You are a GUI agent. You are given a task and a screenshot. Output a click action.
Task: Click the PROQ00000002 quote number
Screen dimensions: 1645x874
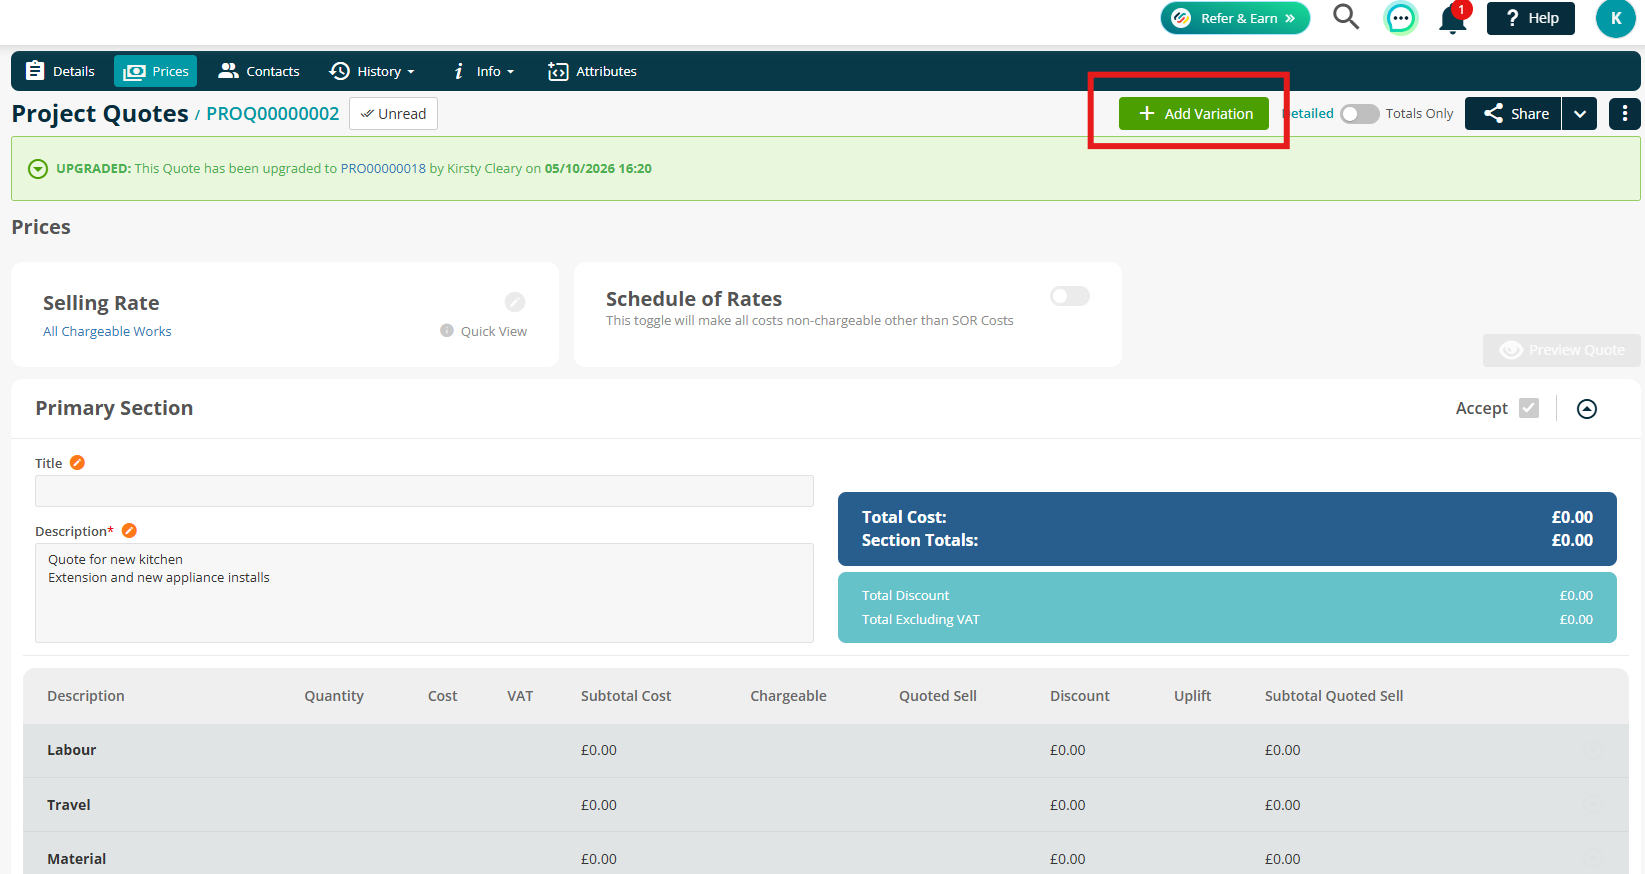[x=273, y=114]
